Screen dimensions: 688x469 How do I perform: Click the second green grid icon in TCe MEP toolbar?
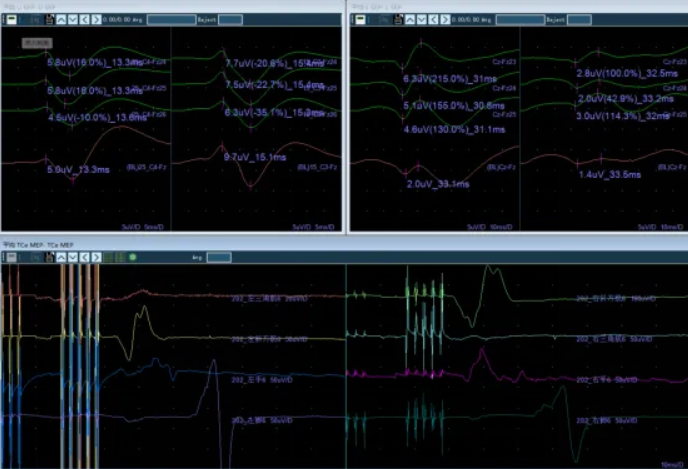click(119, 257)
